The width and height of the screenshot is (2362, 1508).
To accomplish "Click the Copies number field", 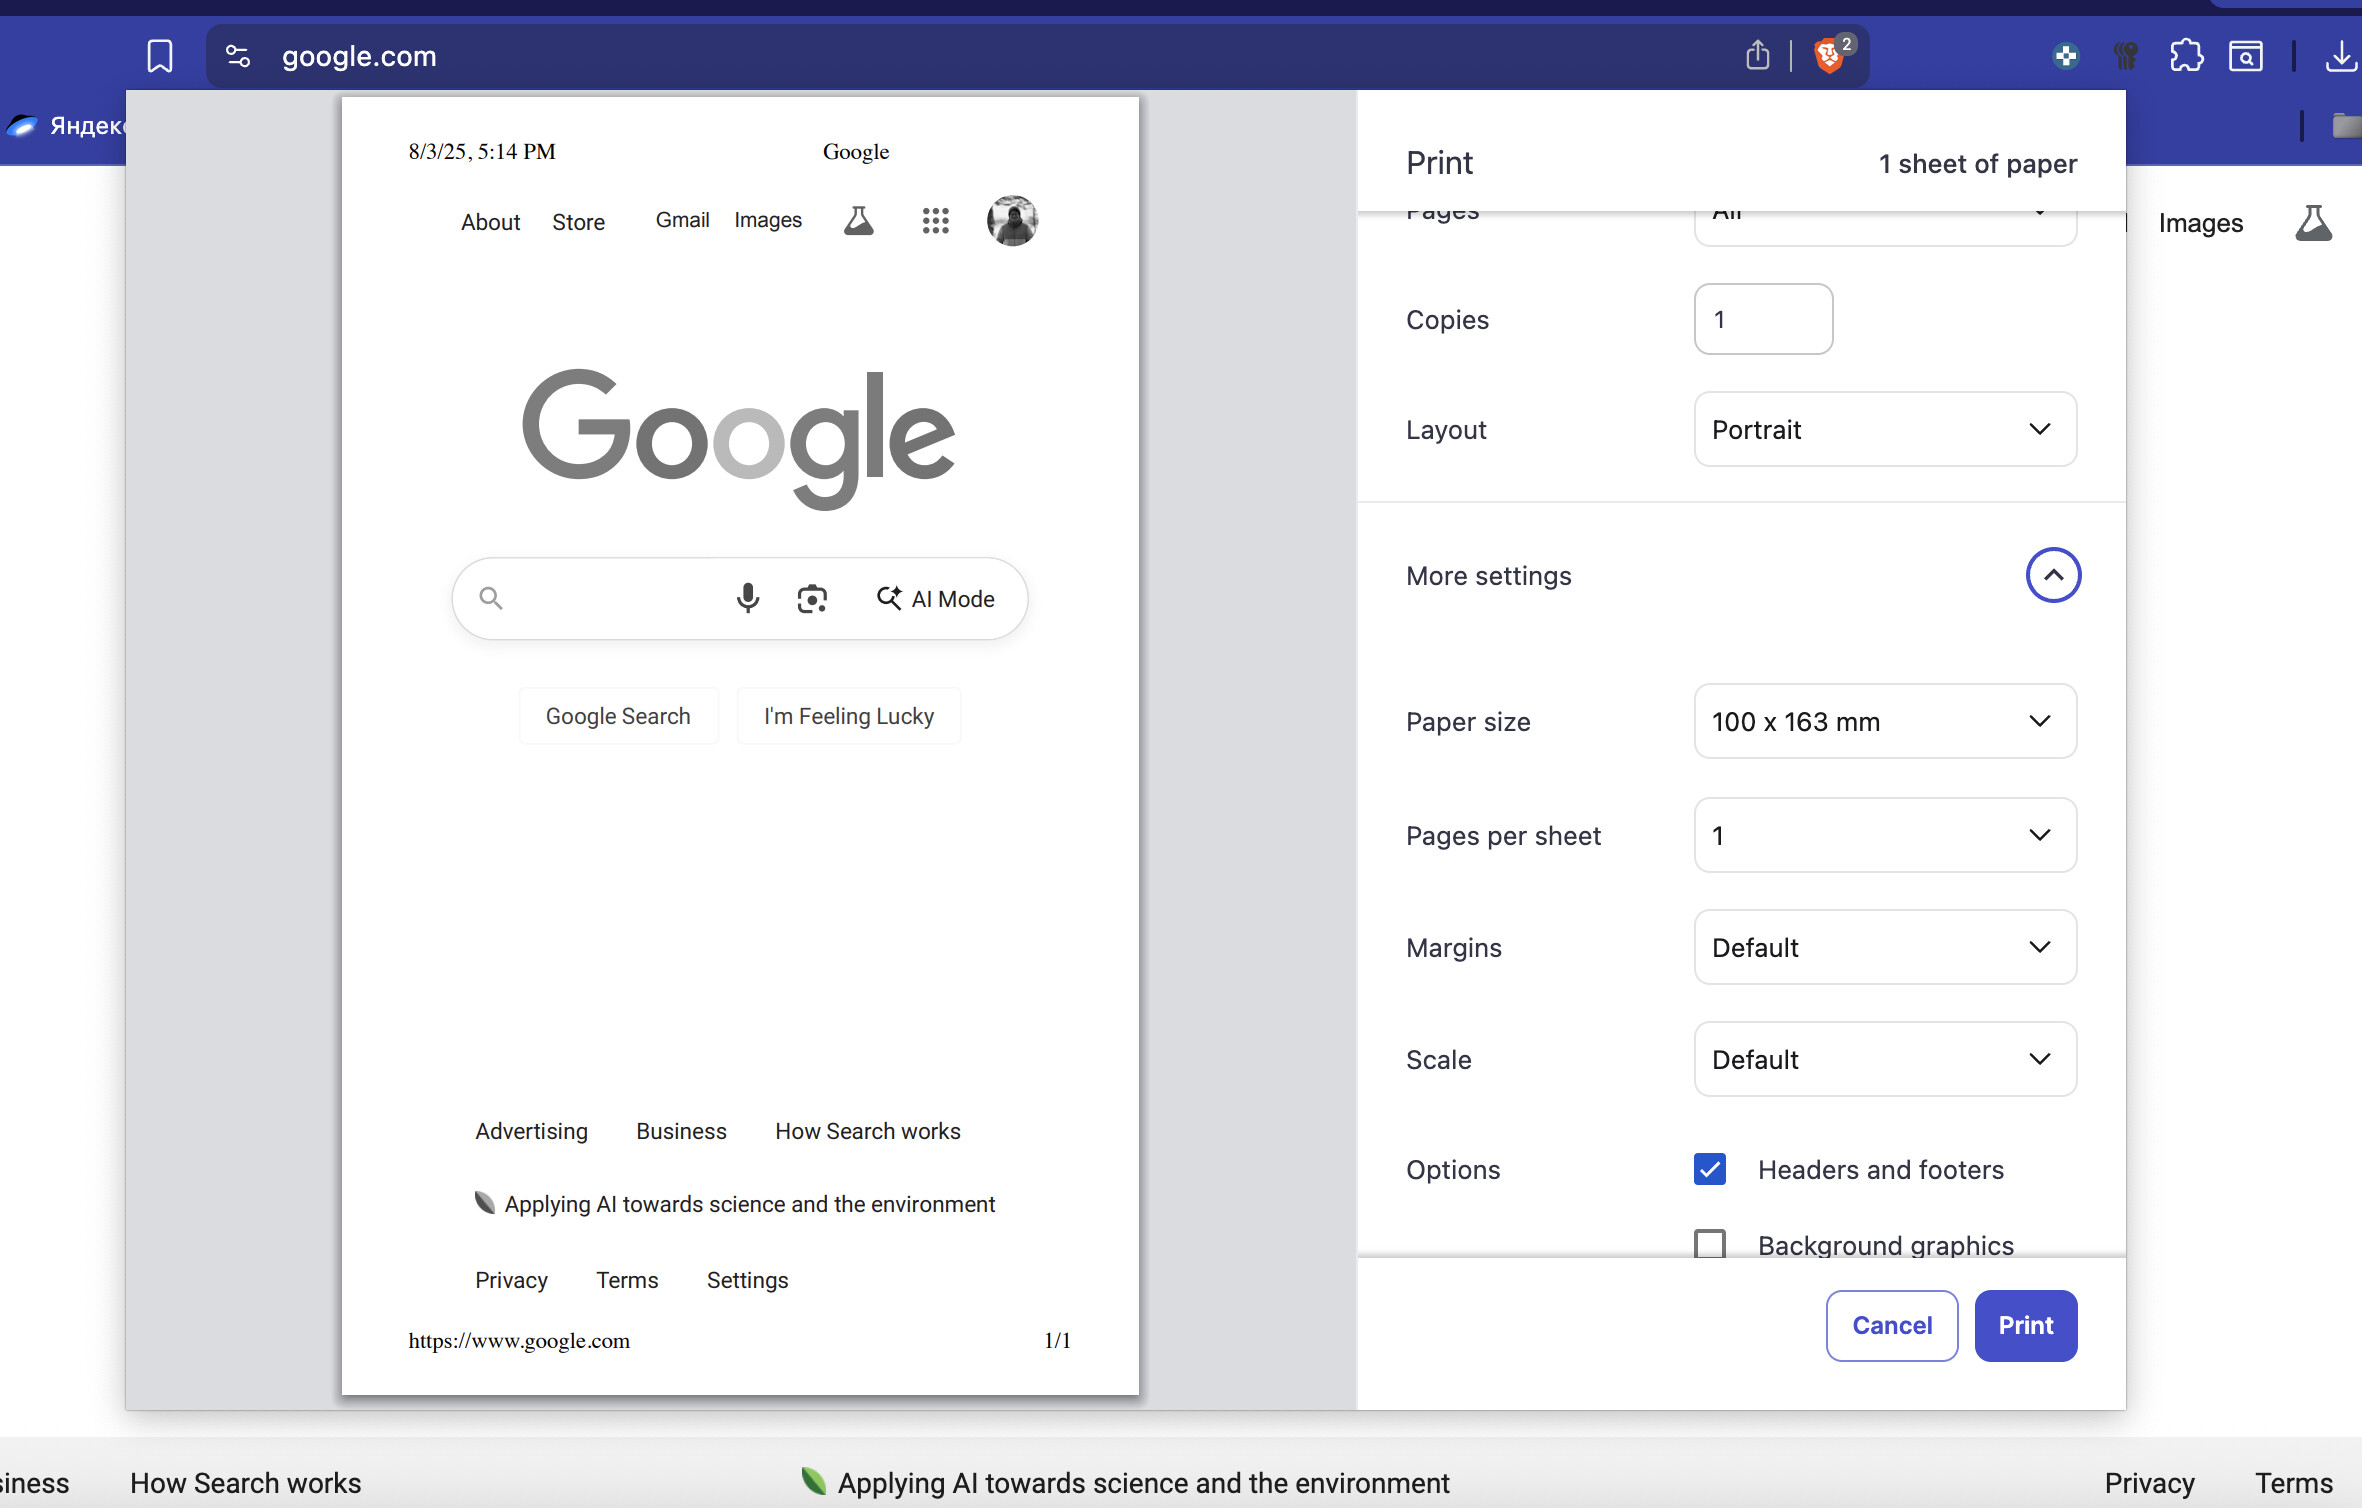I will click(x=1763, y=319).
